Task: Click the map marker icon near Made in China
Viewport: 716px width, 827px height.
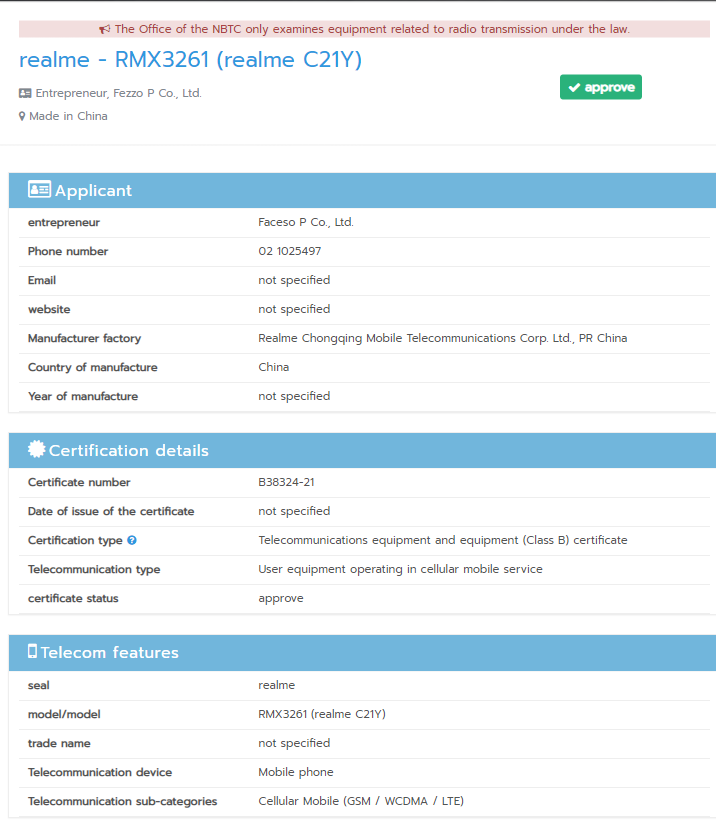Action: (22, 116)
